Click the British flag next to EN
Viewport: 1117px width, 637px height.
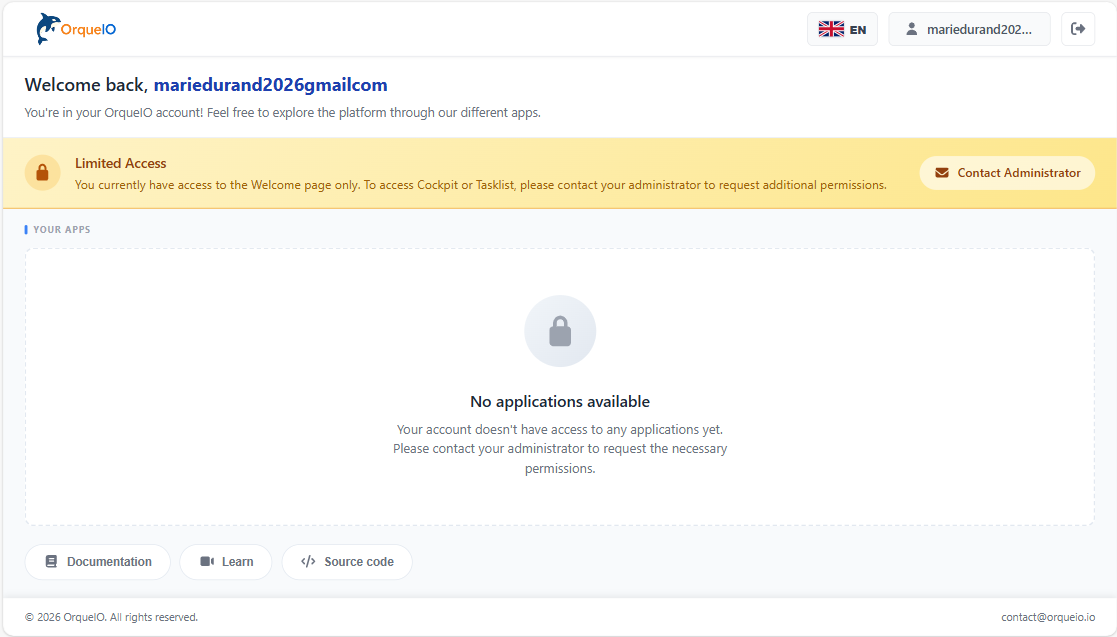pos(829,28)
